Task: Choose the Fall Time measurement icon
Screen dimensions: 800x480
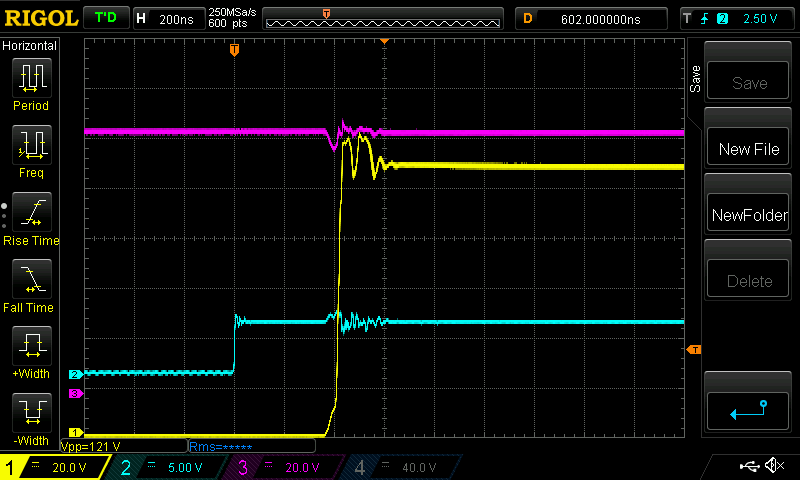Action: click(x=31, y=280)
